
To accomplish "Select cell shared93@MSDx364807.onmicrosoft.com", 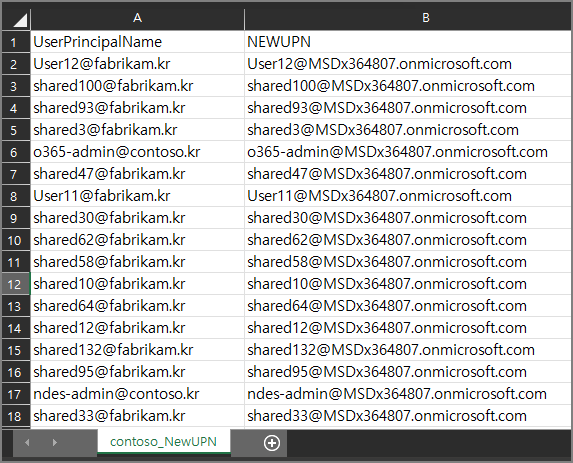I will point(407,108).
